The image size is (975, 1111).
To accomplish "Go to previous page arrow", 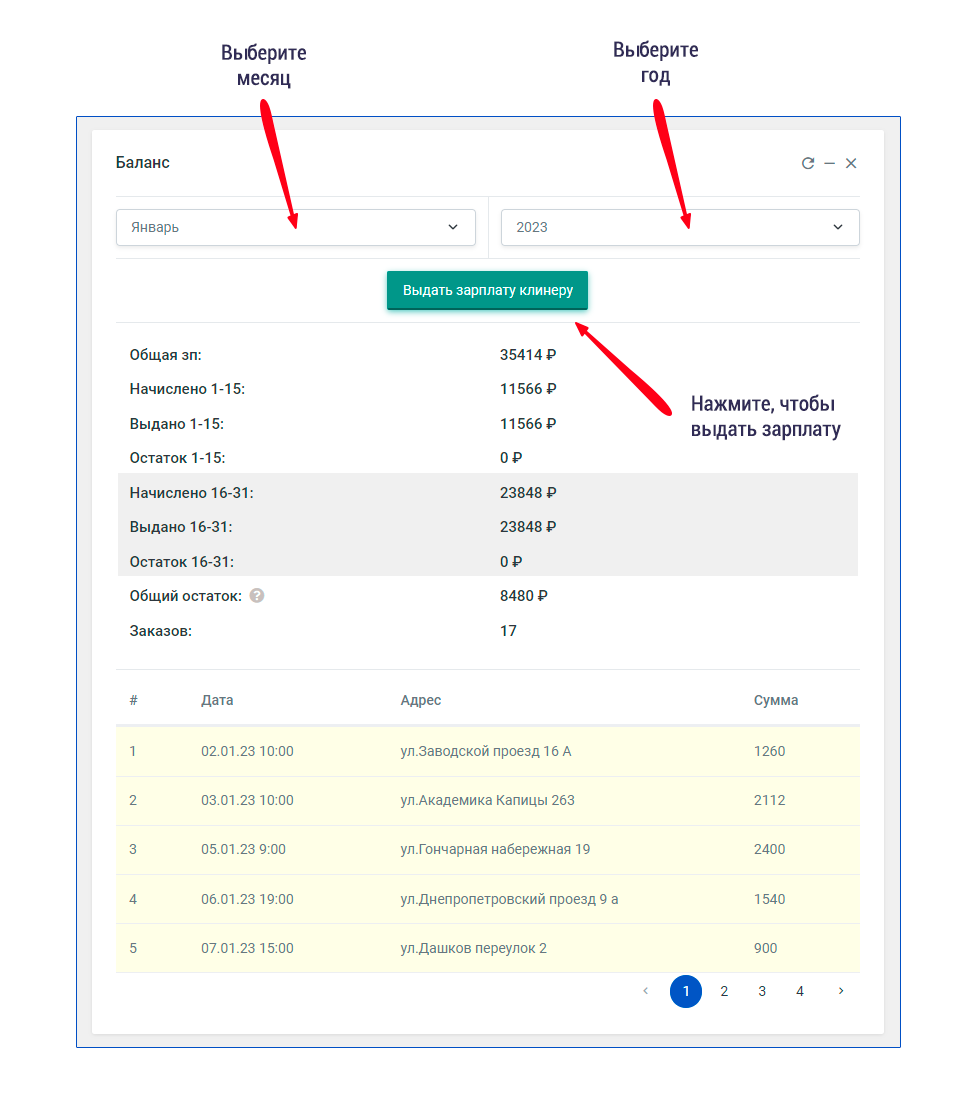I will pyautogui.click(x=646, y=991).
